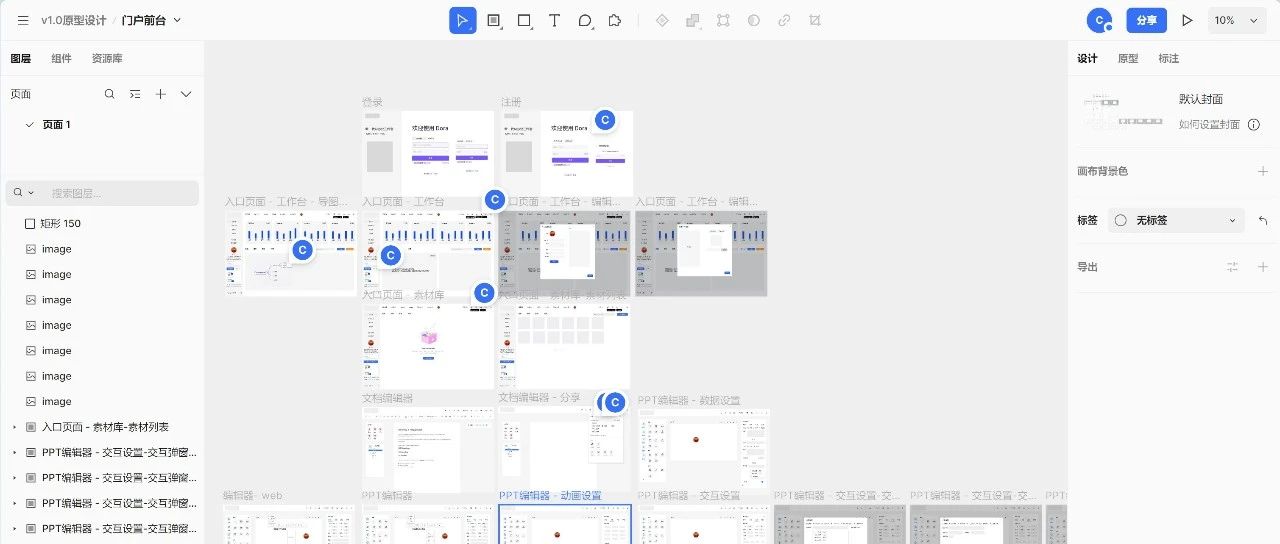Click info icon beside 如何设置封面
This screenshot has height=544, width=1280.
click(1254, 125)
